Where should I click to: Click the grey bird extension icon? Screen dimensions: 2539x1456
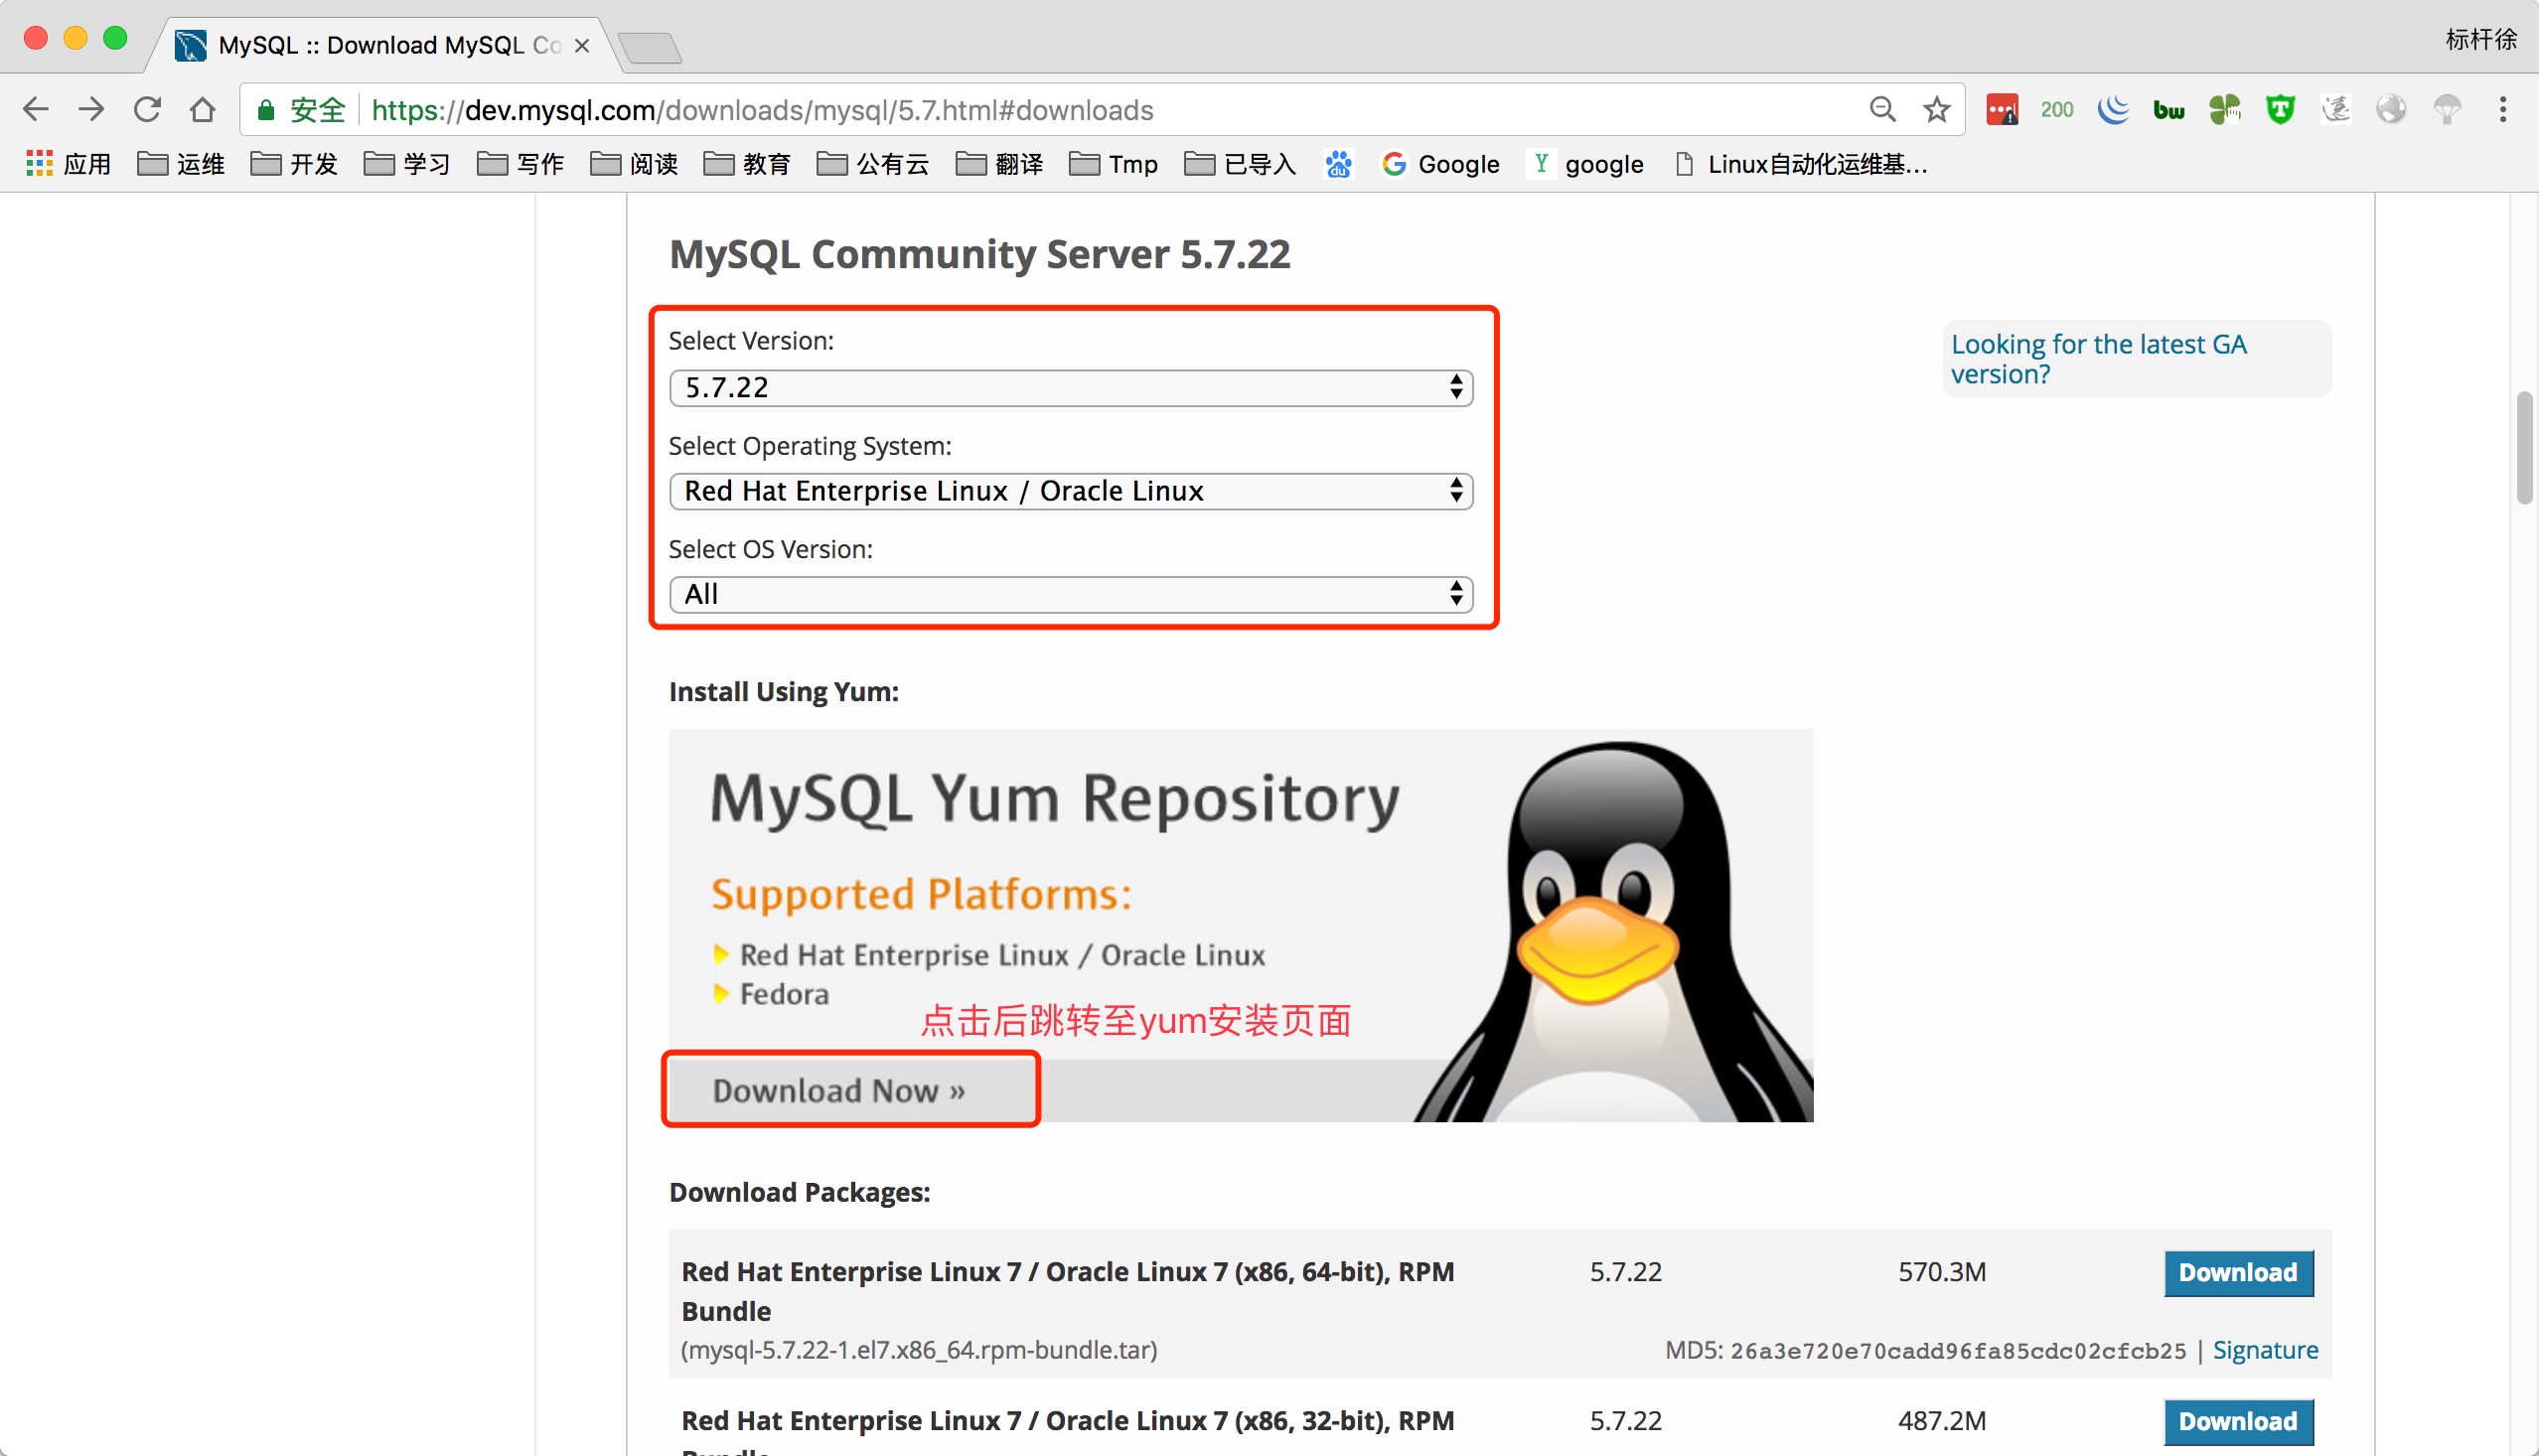coord(2336,109)
